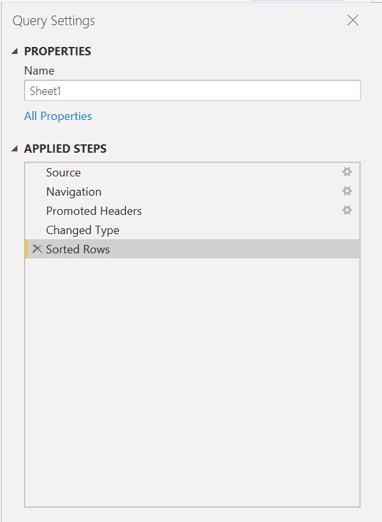The width and height of the screenshot is (382, 522).
Task: Collapse the PROPERTIES section
Action: [14, 51]
